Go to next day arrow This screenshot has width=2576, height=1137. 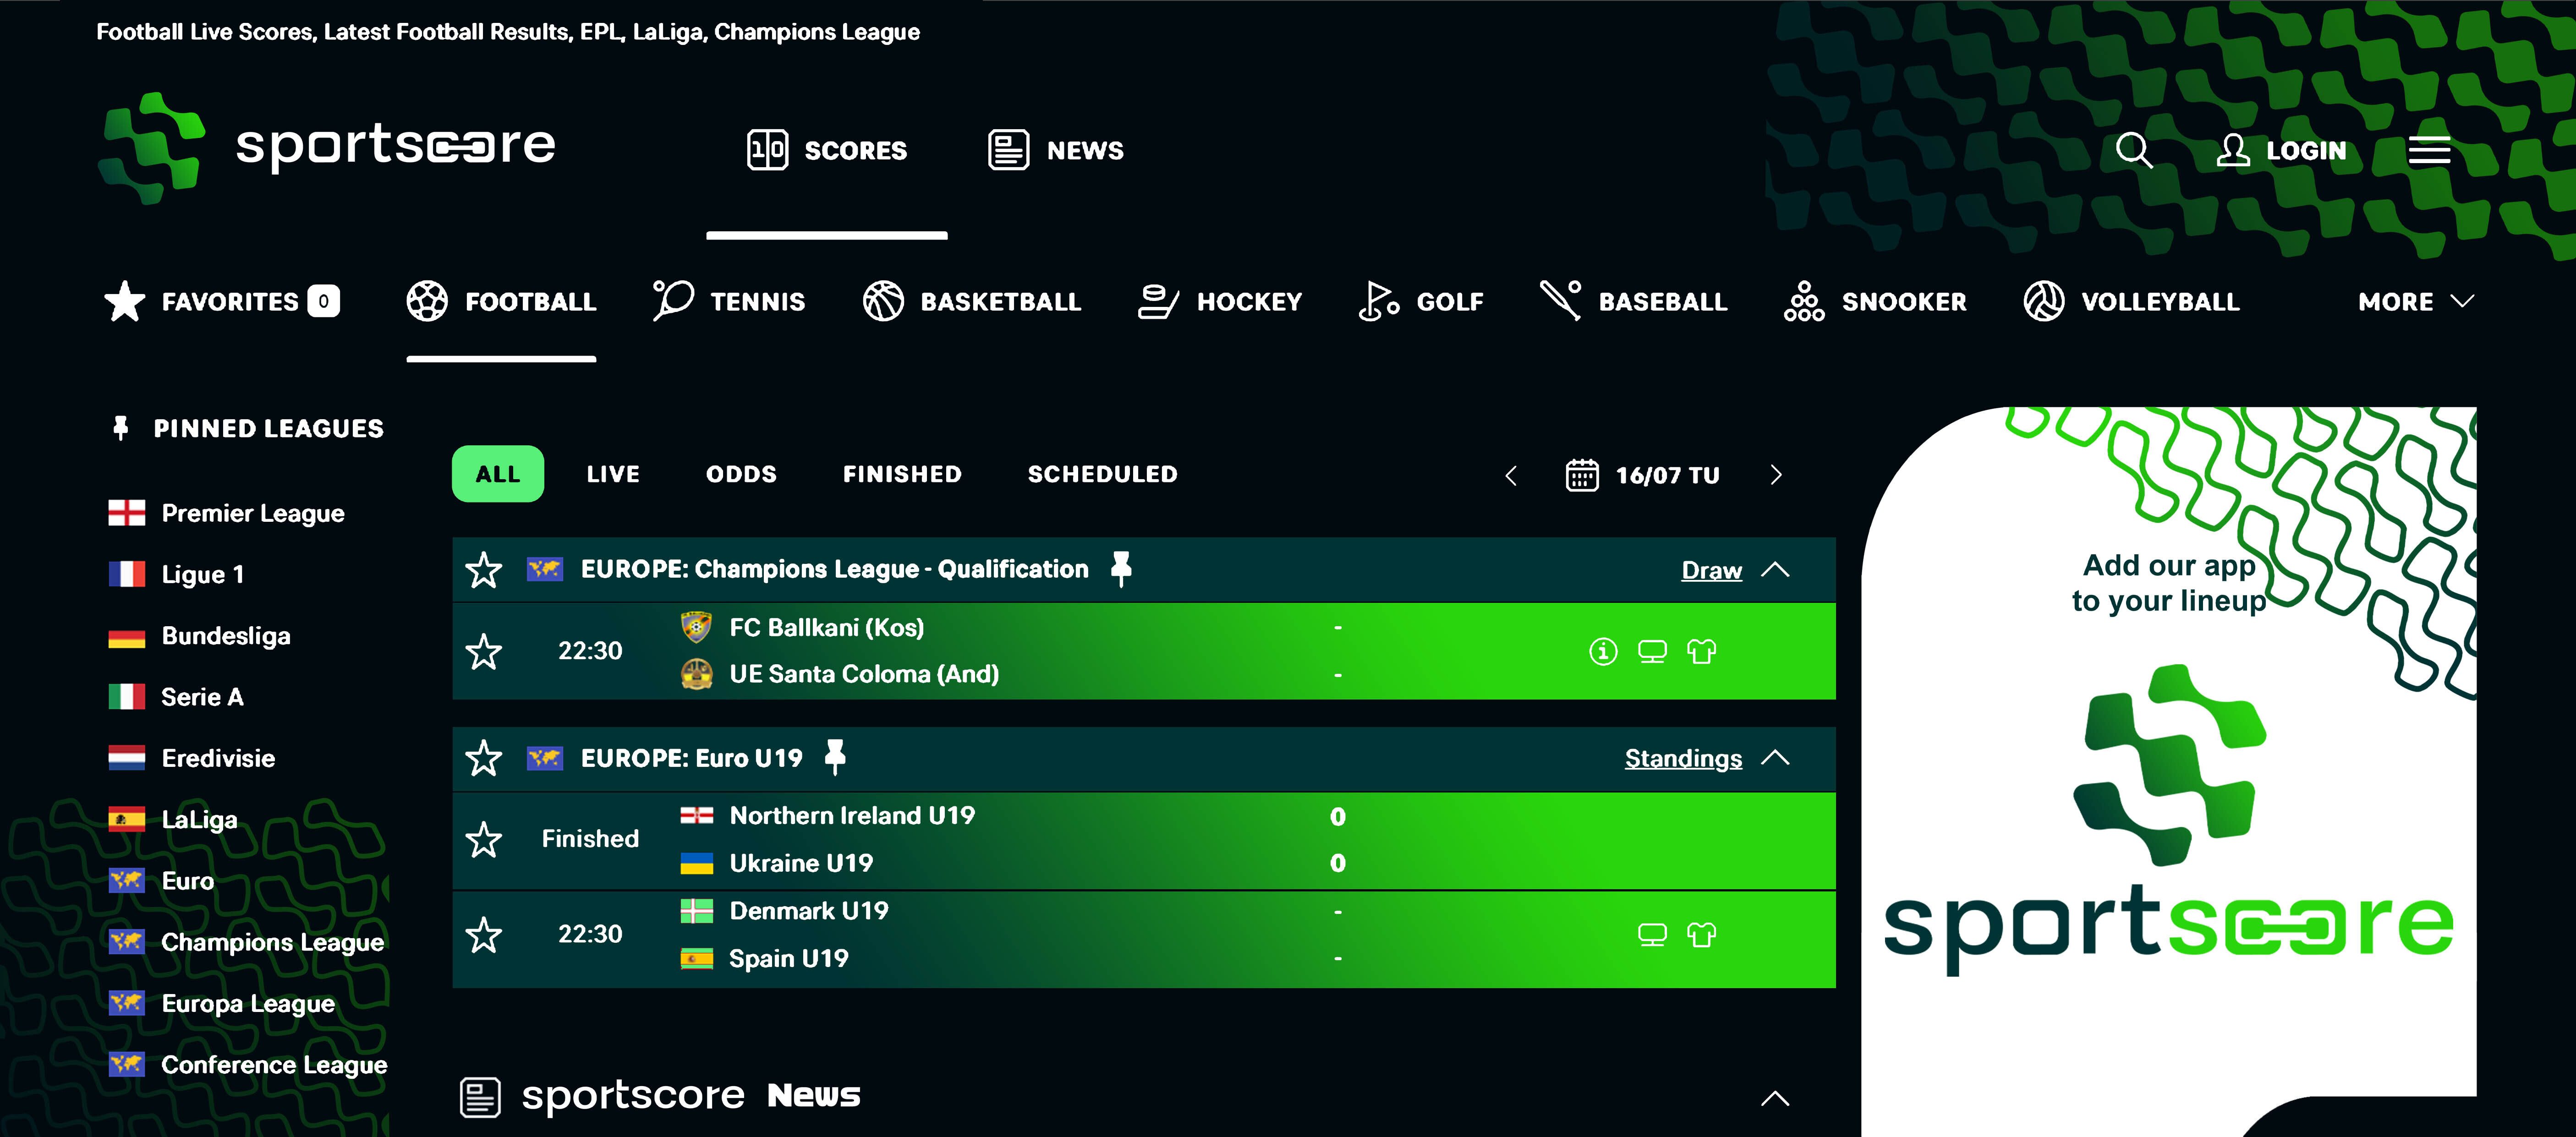click(1776, 475)
